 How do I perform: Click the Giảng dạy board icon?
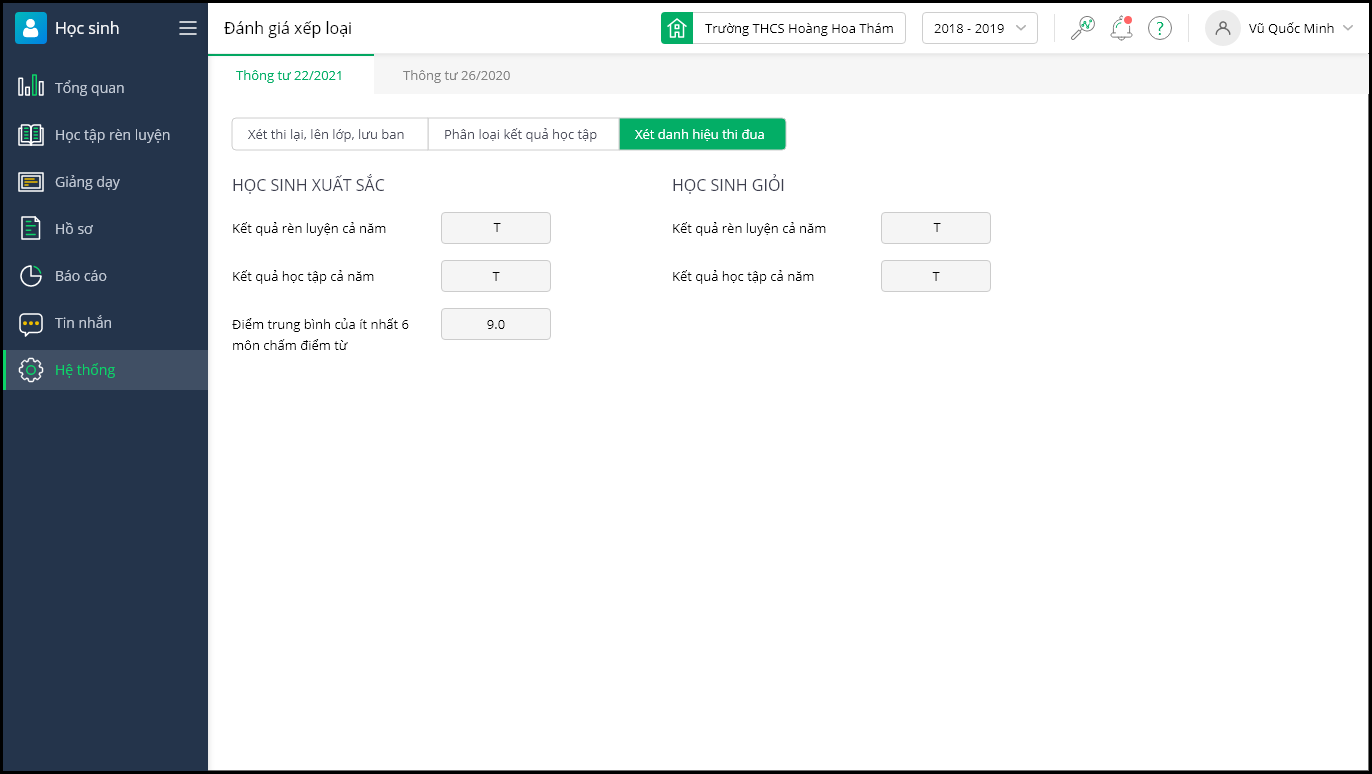[x=31, y=181]
